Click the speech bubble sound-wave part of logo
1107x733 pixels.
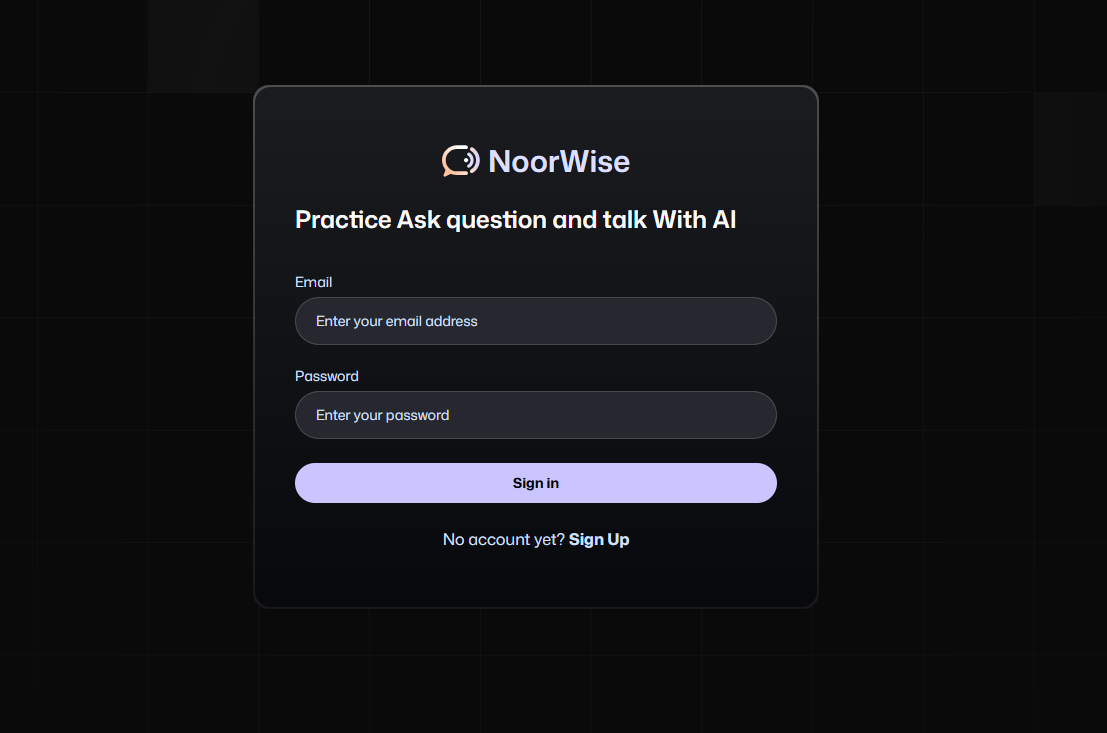(470, 160)
